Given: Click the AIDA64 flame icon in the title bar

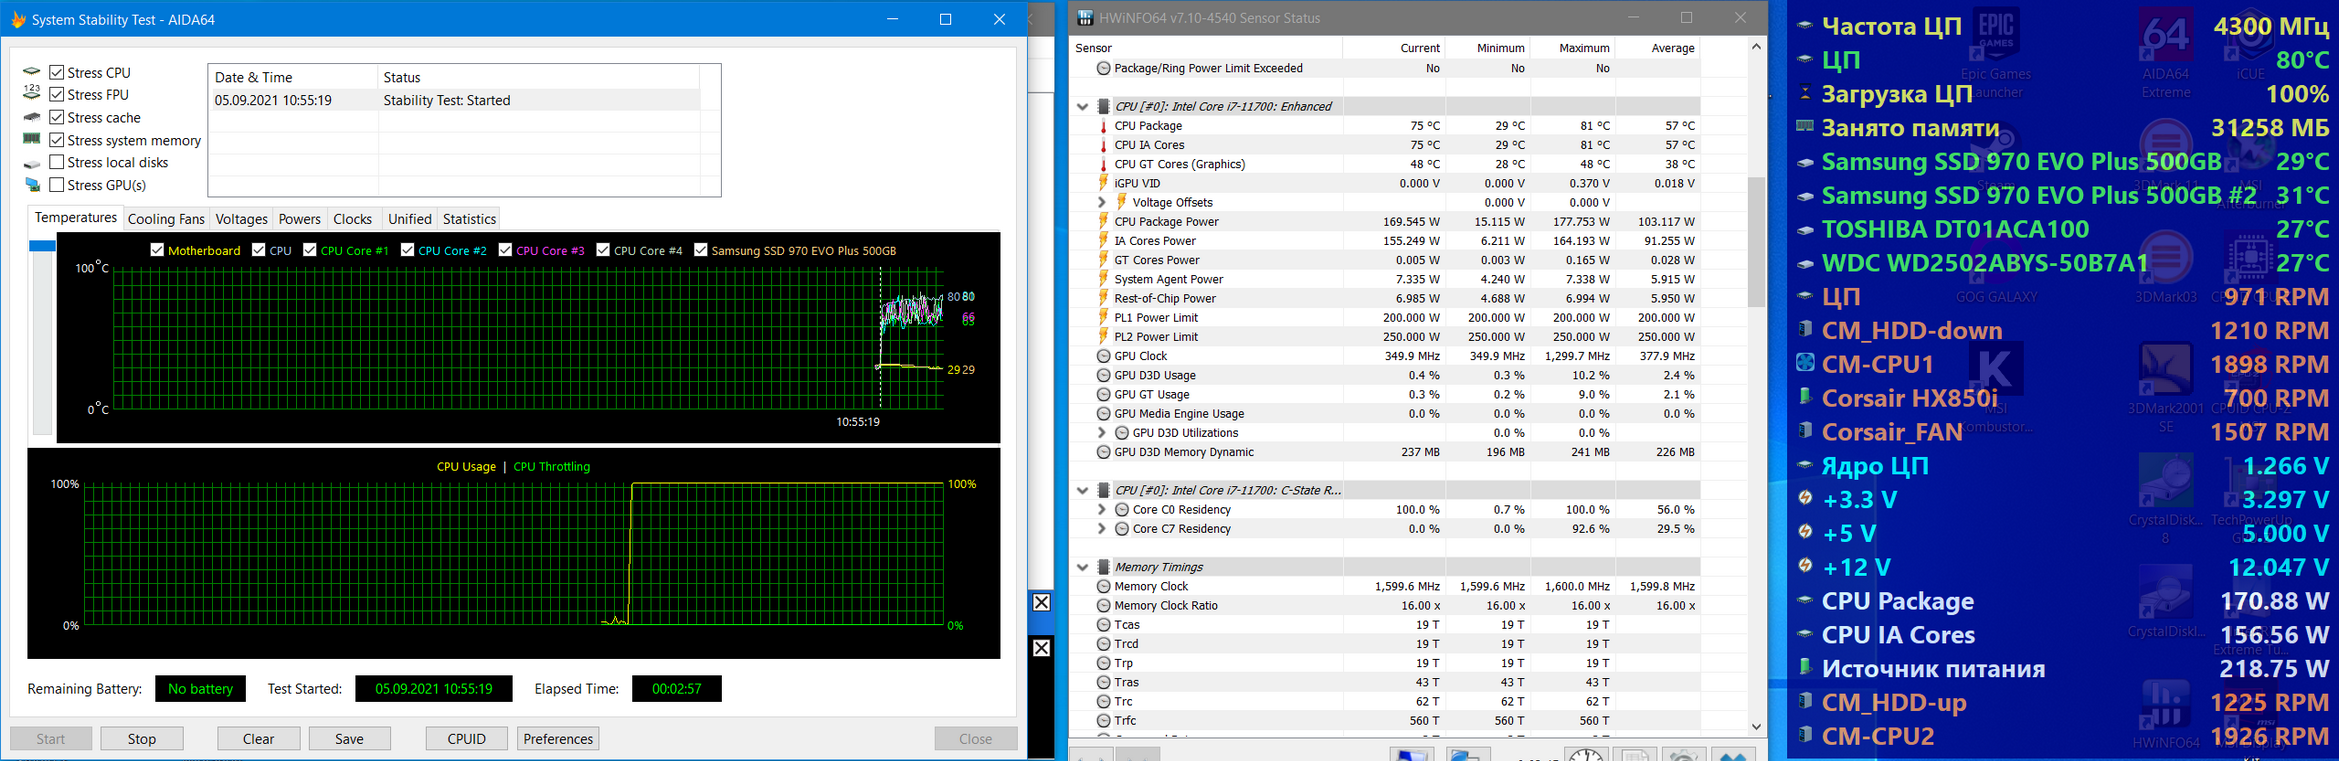Looking at the screenshot, I should point(17,19).
